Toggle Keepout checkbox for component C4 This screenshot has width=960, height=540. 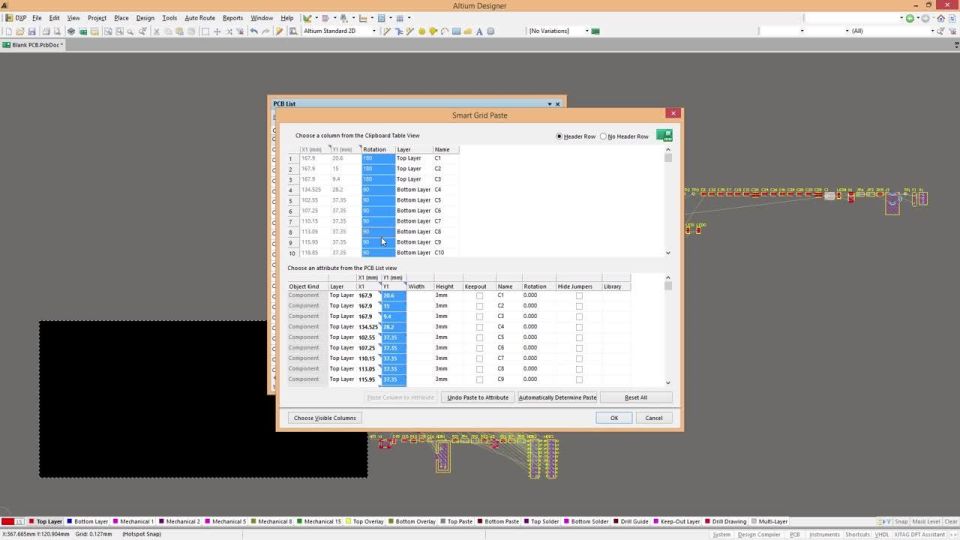click(479, 327)
